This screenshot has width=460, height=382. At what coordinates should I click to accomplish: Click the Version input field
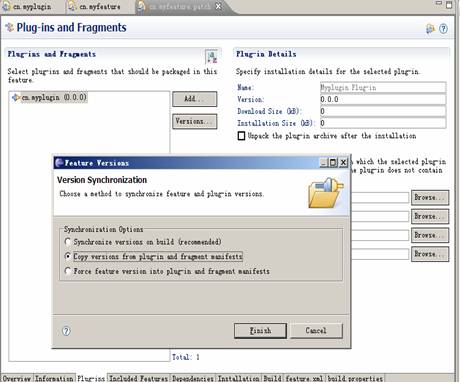click(x=383, y=99)
